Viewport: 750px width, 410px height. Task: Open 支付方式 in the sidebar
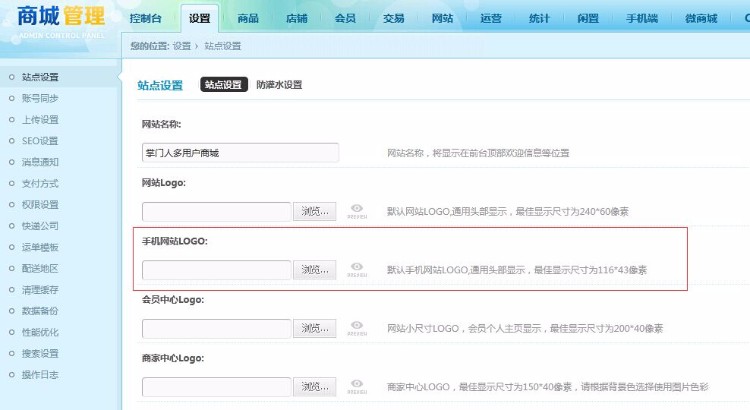[x=40, y=183]
